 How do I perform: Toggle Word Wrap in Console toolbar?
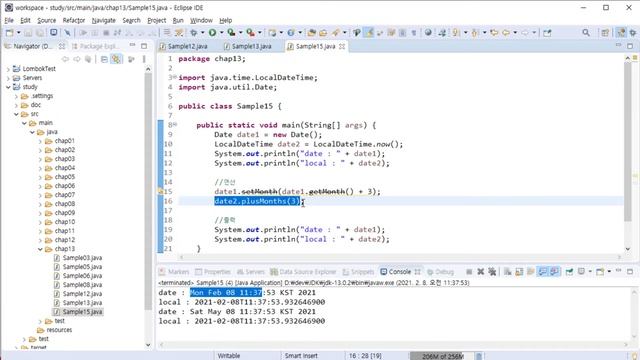tap(531, 271)
